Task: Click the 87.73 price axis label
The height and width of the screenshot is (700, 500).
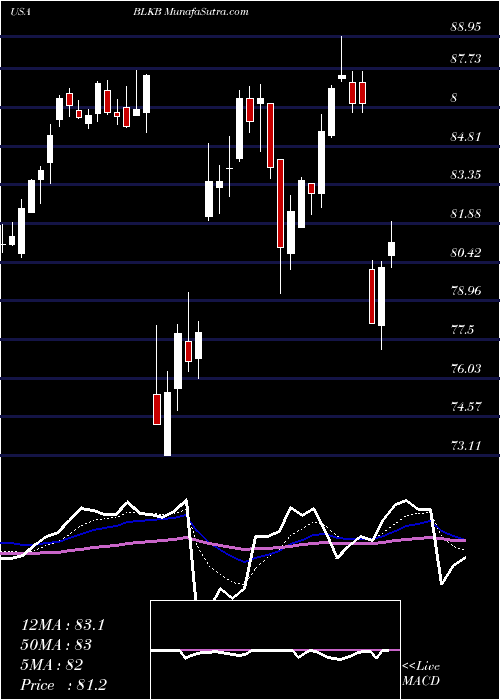Action: click(x=466, y=58)
